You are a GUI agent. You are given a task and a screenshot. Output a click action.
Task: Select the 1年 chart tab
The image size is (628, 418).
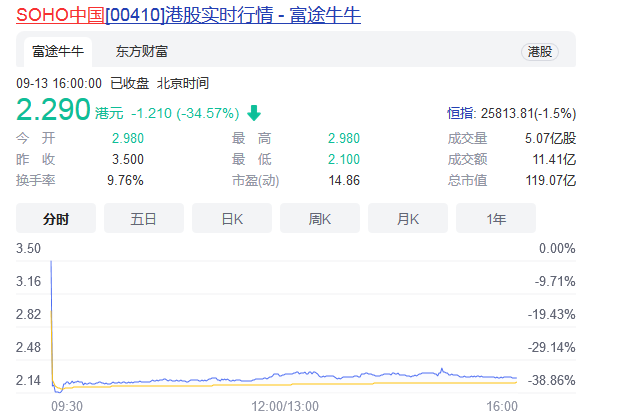pyautogui.click(x=496, y=219)
